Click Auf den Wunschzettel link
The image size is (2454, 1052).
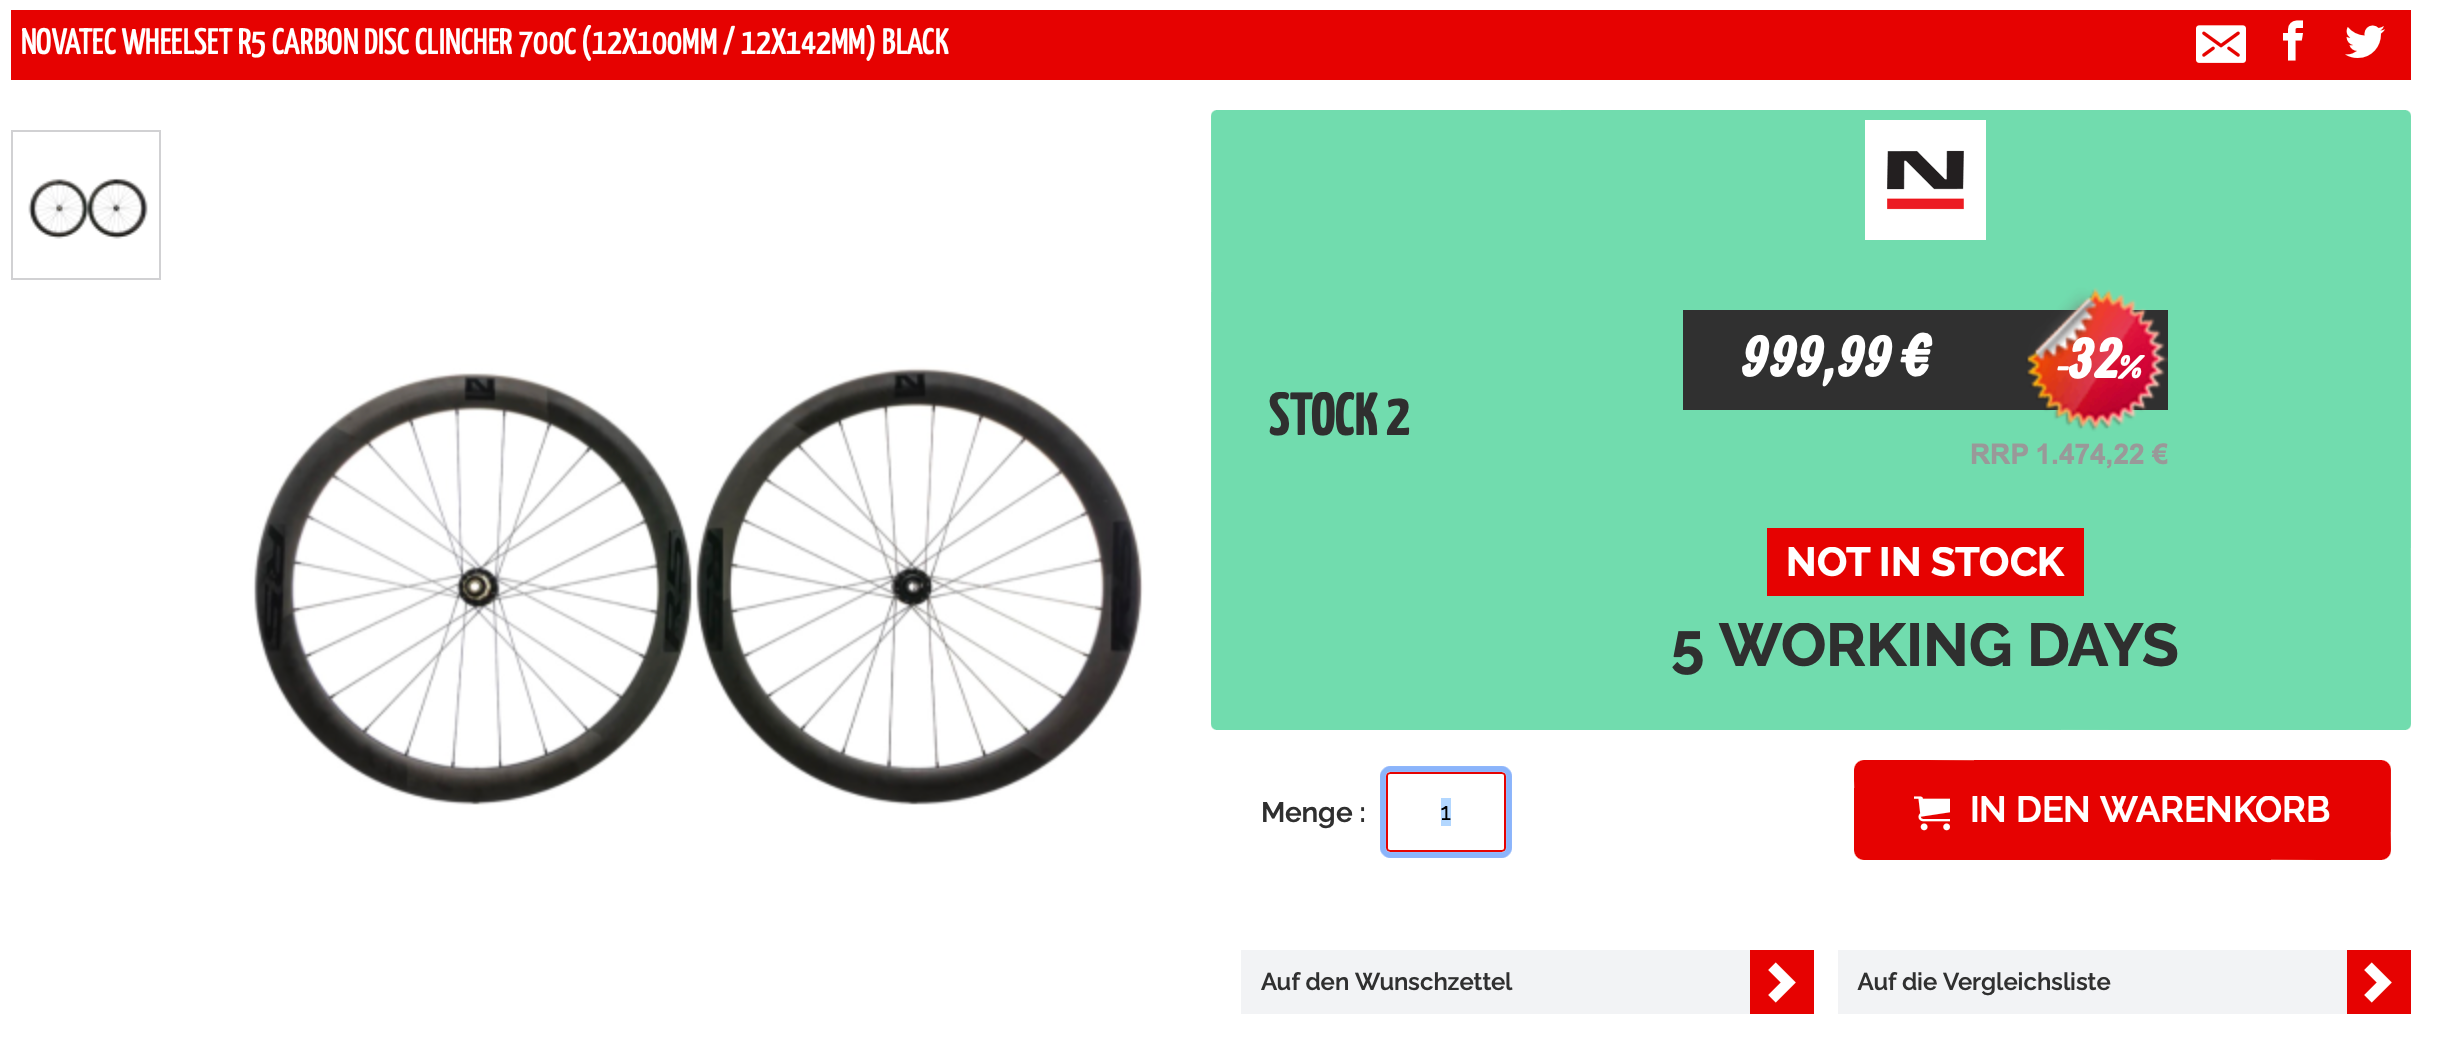click(1386, 982)
